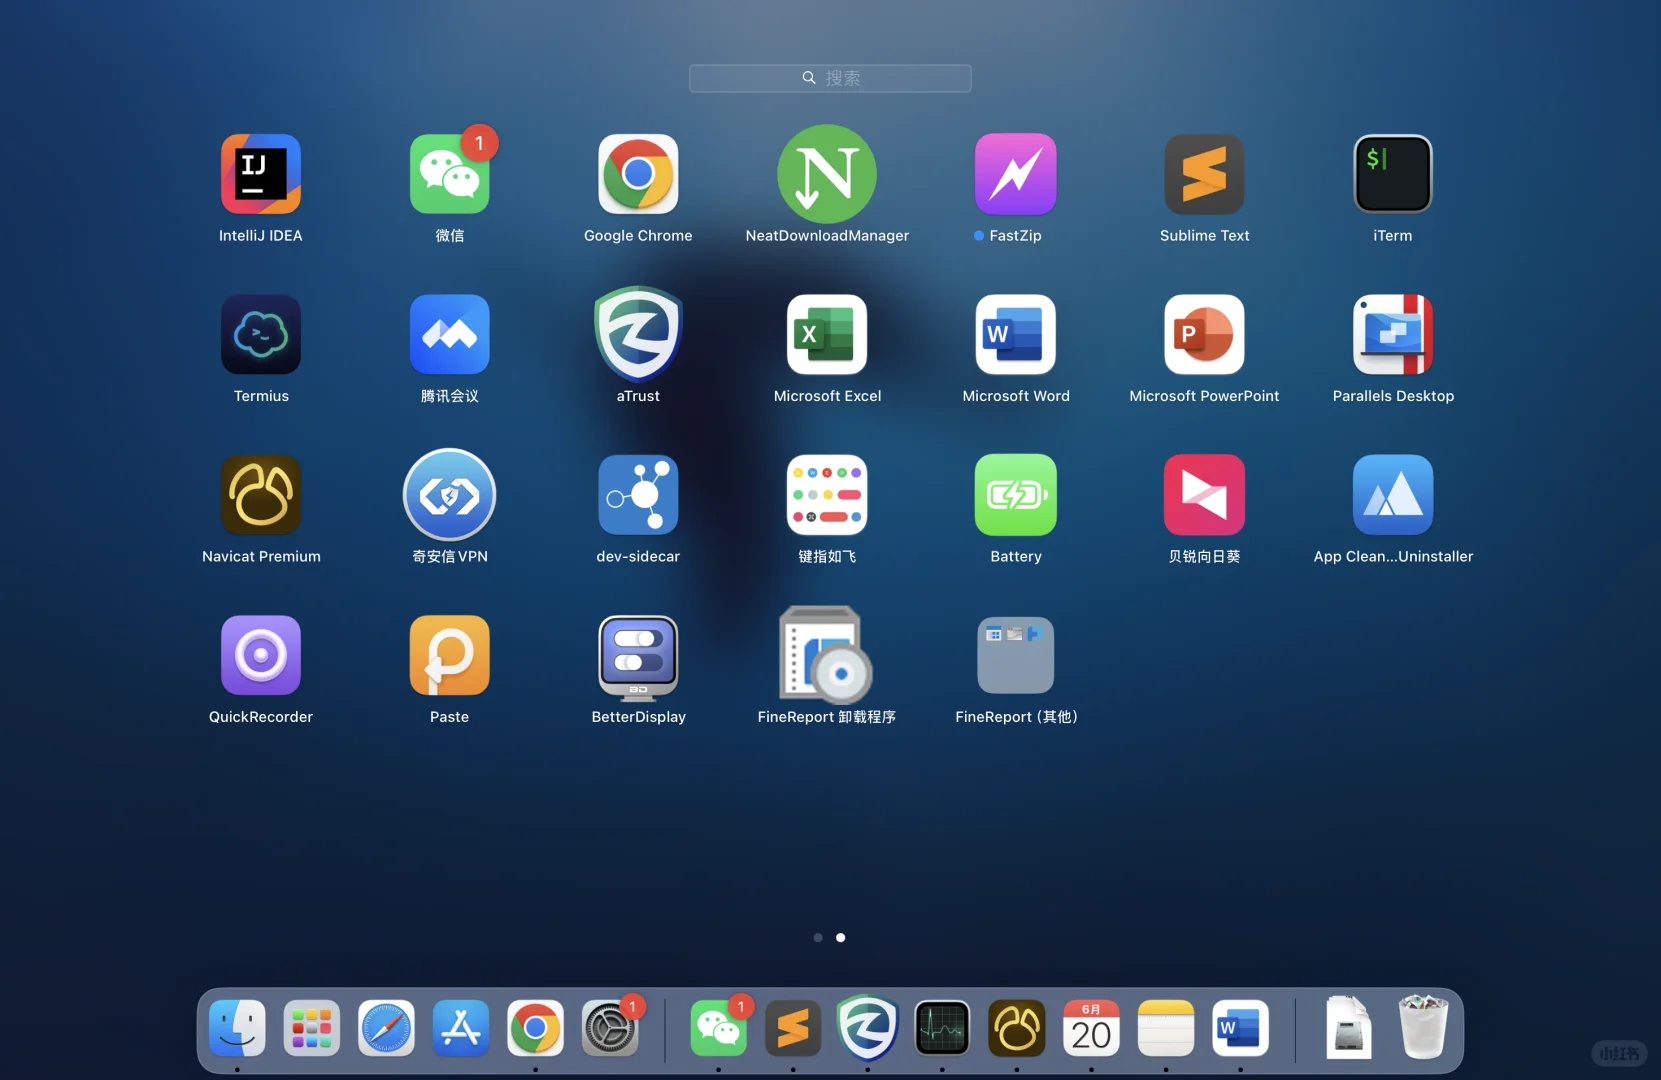This screenshot has width=1661, height=1080.
Task: Select the second Launchpad page dot
Action: pyautogui.click(x=841, y=938)
